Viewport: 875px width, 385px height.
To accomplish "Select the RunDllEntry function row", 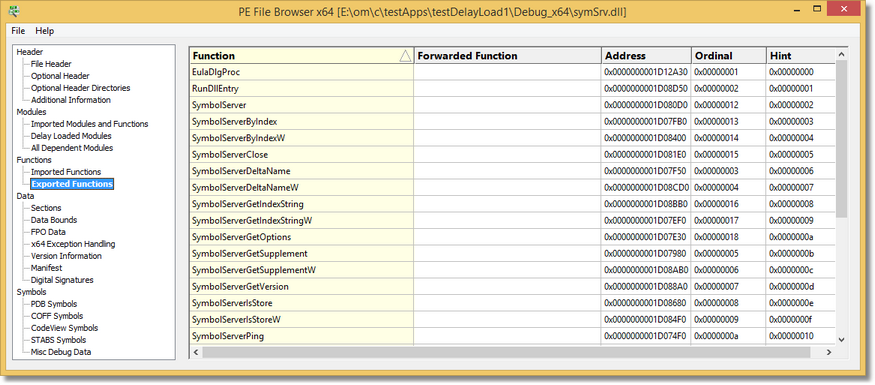I will click(301, 88).
